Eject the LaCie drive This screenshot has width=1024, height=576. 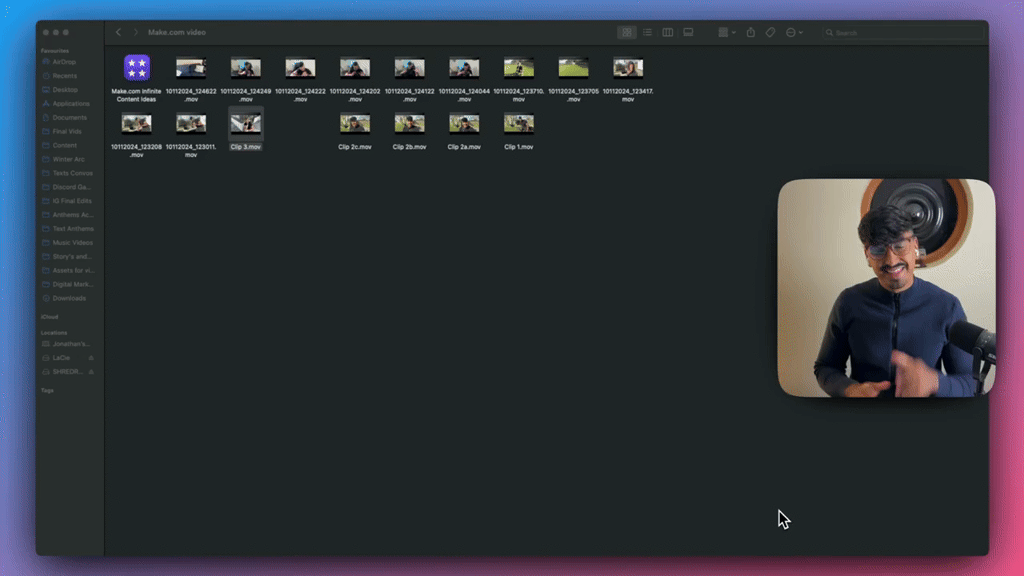click(93, 357)
